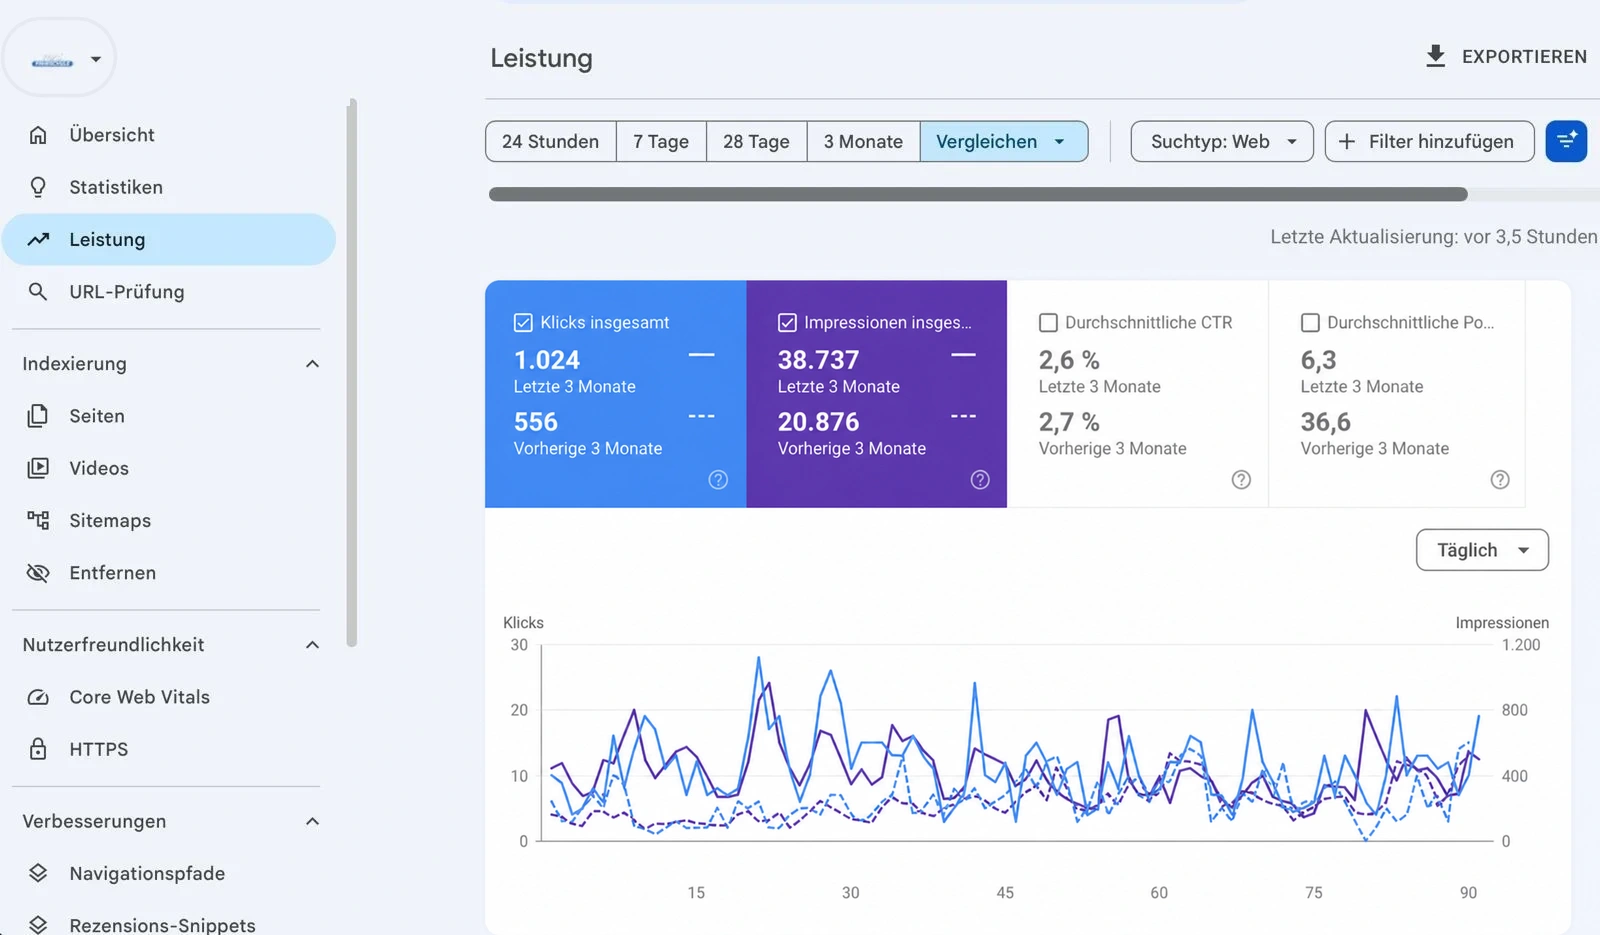Uncheck the Impressionen insgesamt checkbox
Viewport: 1600px width, 935px height.
click(x=787, y=322)
